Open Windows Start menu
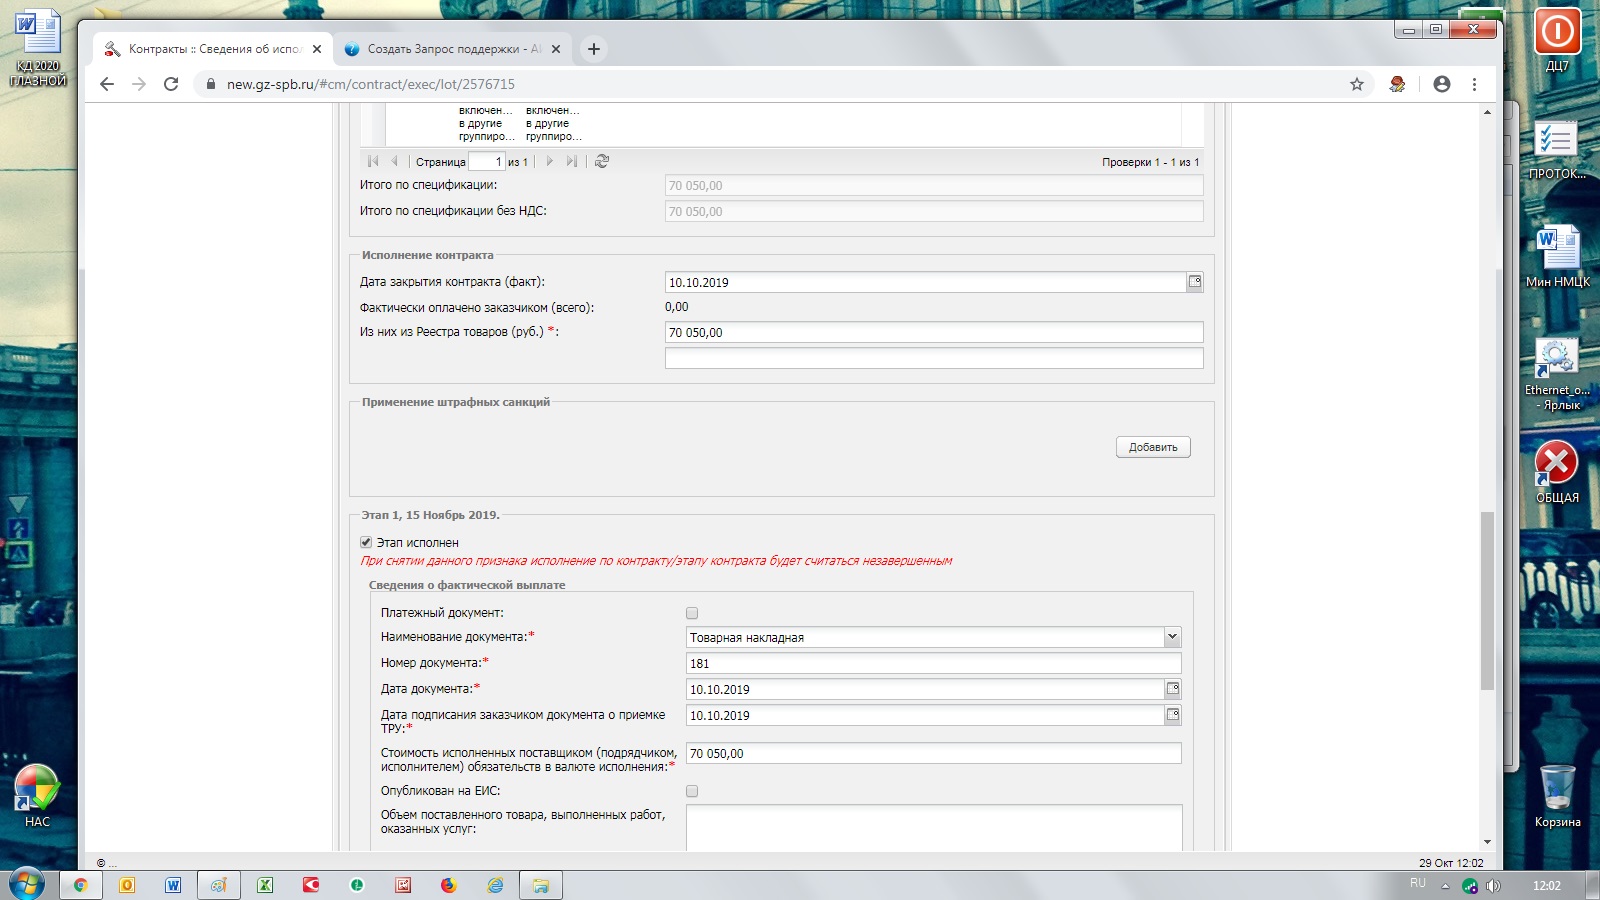 [27, 885]
